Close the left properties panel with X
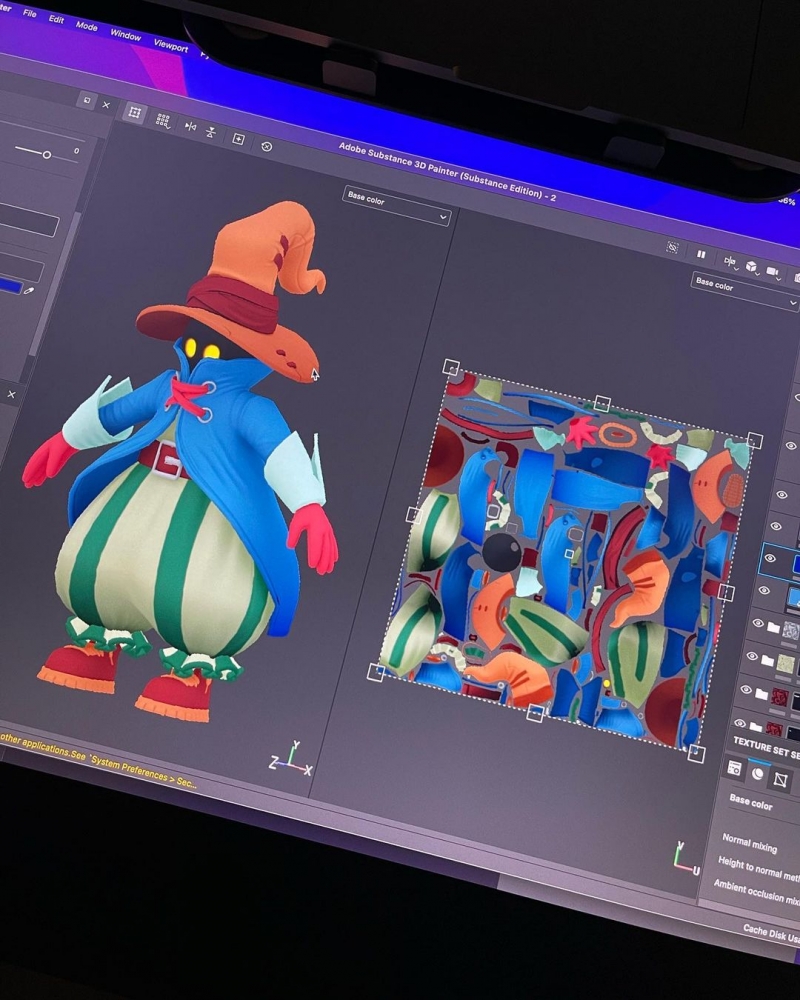 [107, 105]
